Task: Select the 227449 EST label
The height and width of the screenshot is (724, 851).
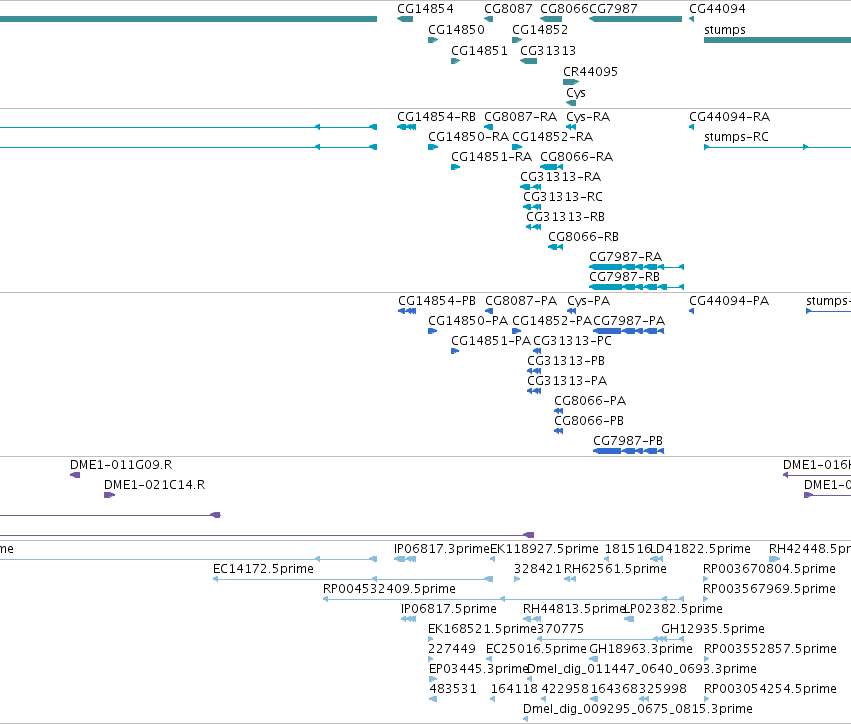Action: point(452,649)
